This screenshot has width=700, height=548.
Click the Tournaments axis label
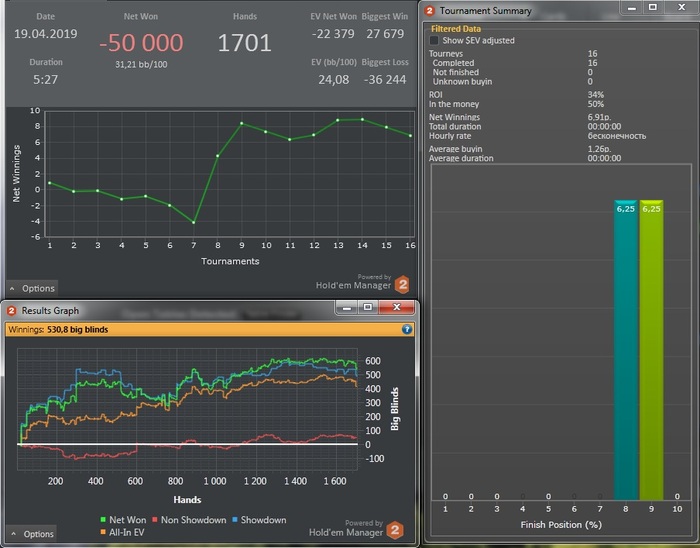230,261
